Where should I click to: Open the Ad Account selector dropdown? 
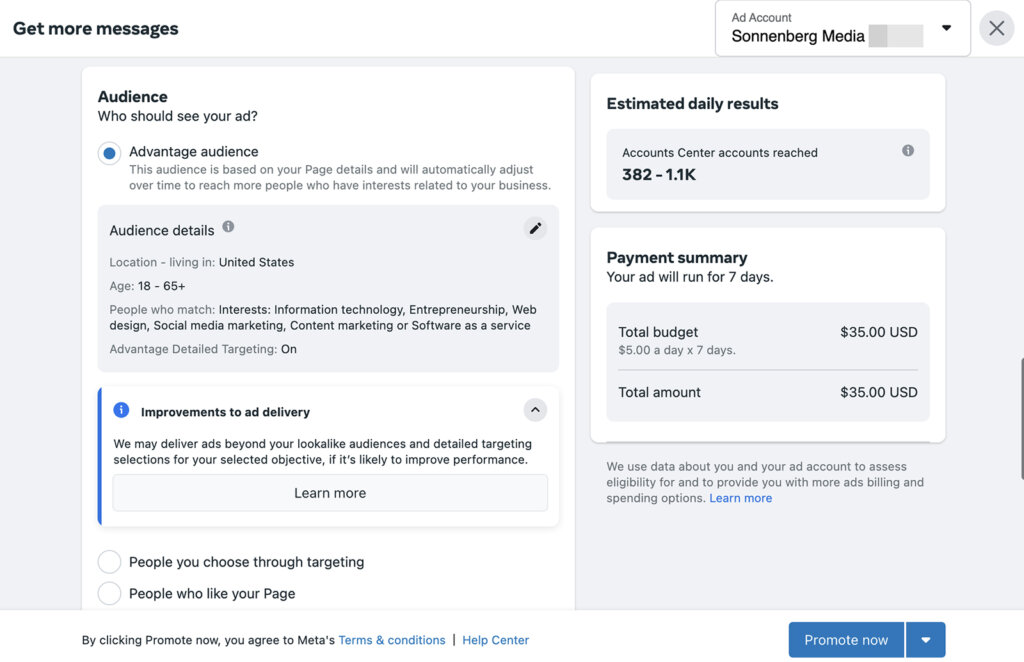coord(946,28)
